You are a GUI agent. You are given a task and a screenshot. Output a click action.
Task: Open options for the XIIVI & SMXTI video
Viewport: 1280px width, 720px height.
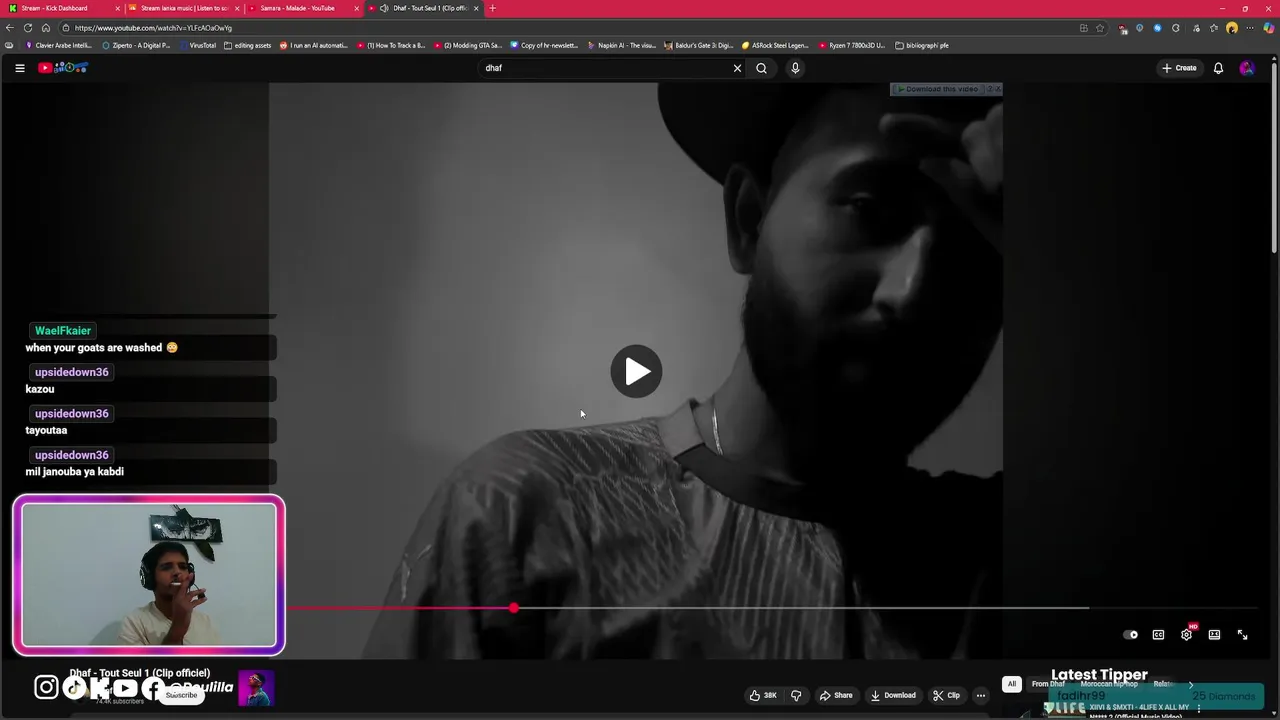point(1198,708)
